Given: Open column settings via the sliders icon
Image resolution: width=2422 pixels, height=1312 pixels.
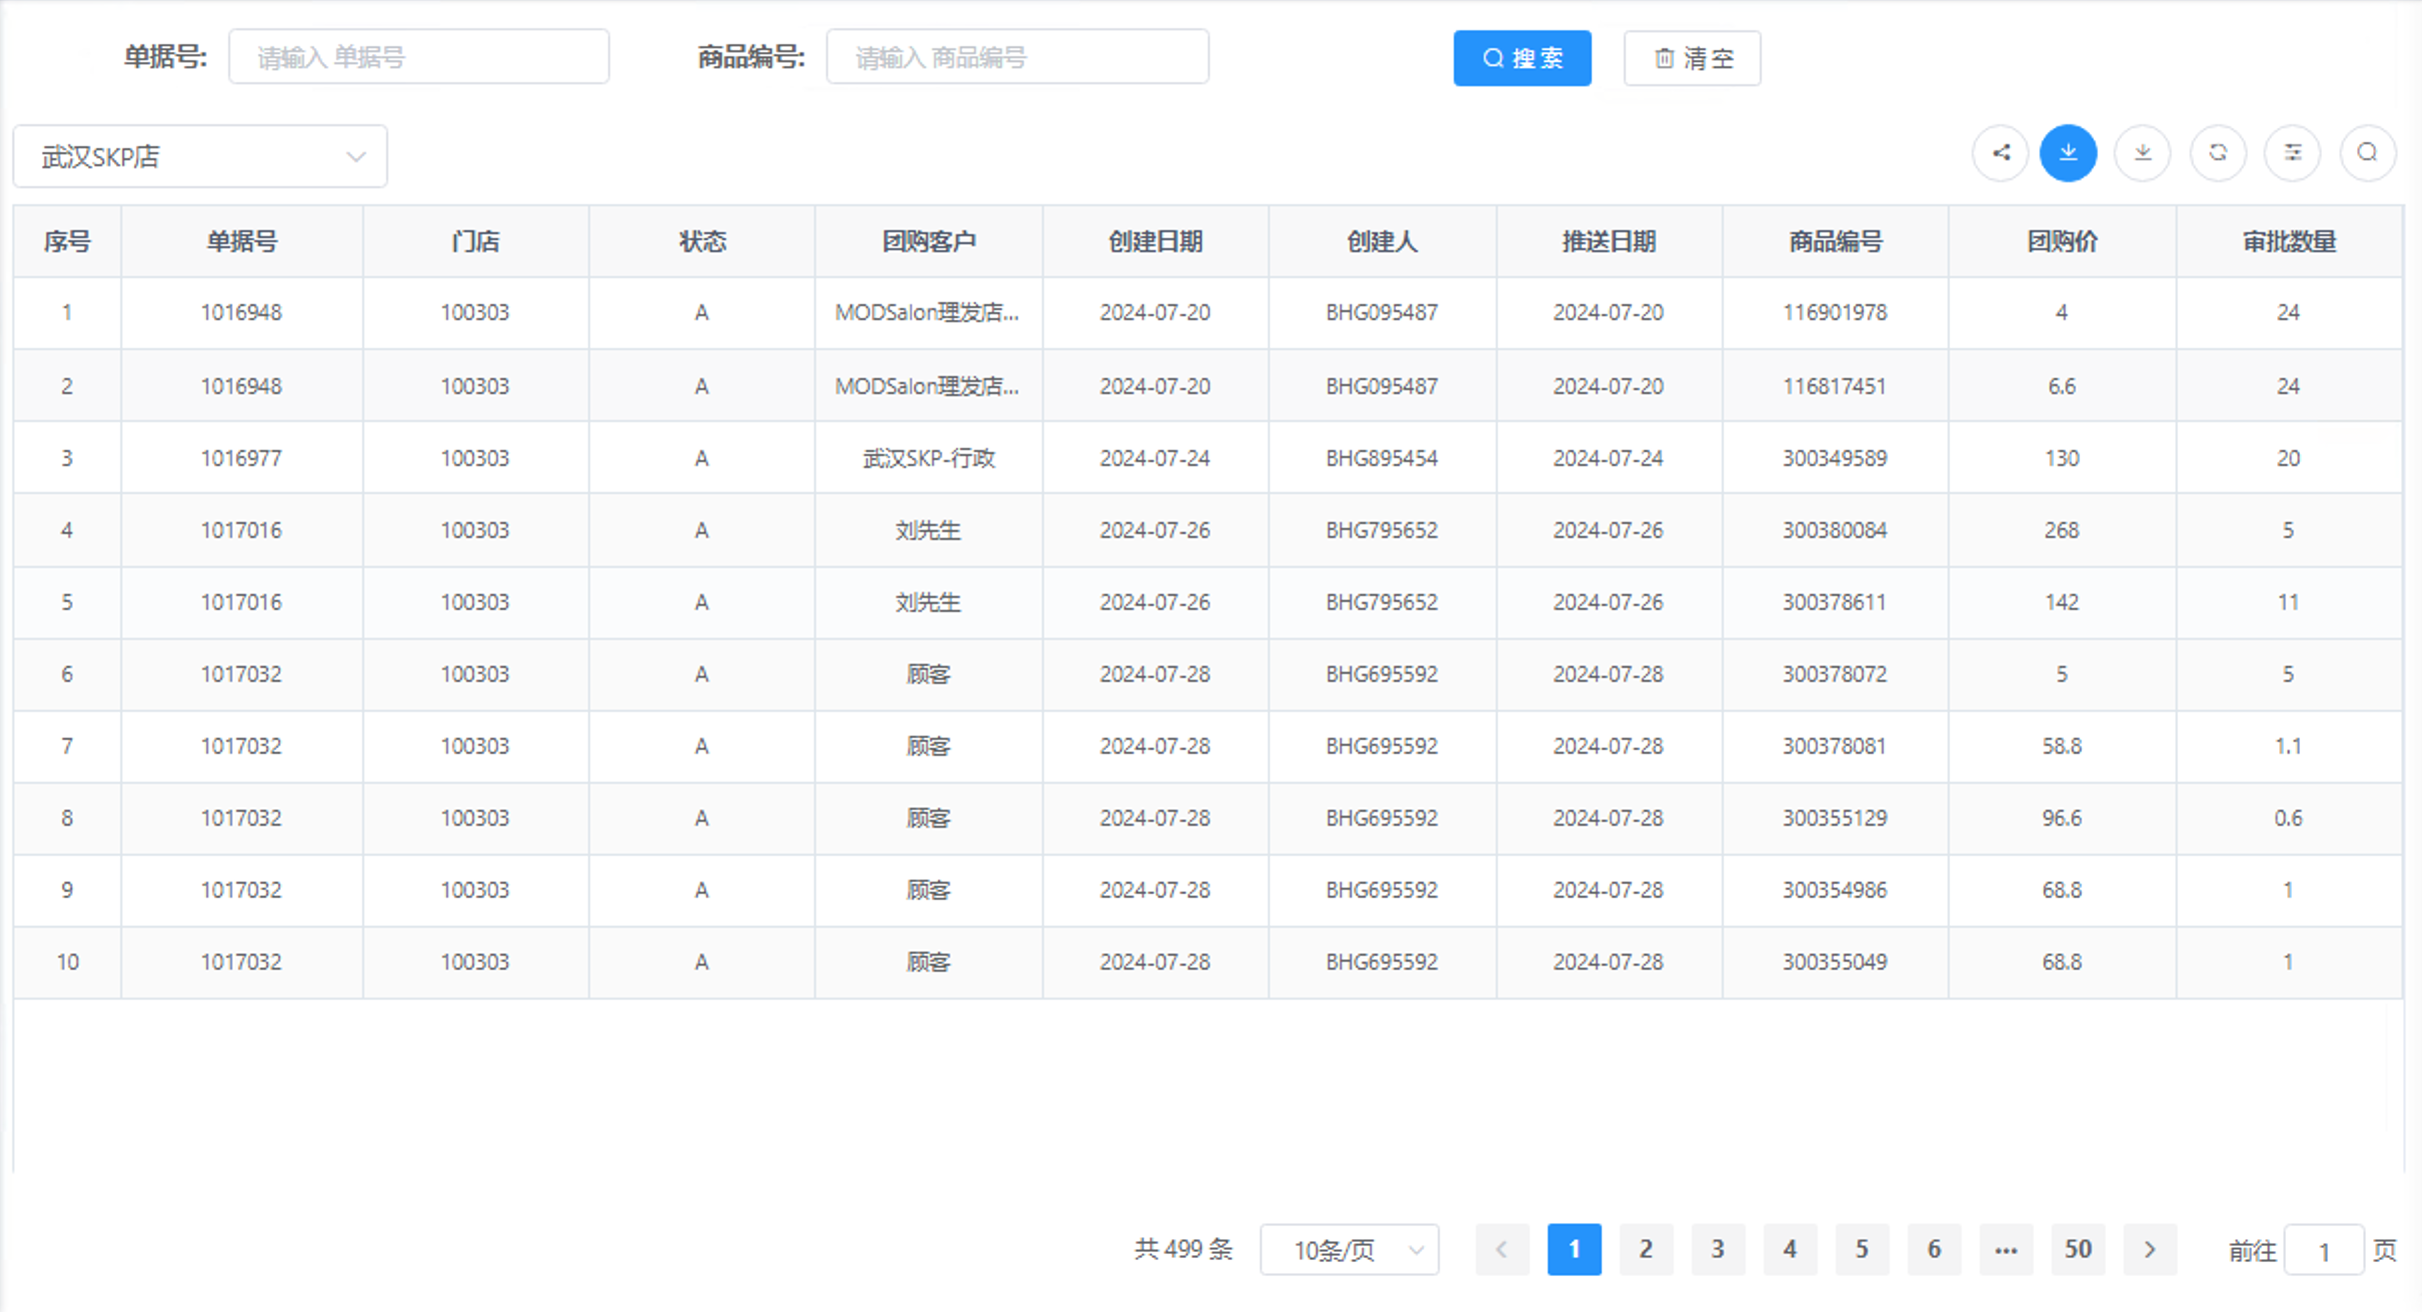Looking at the screenshot, I should click(2292, 153).
